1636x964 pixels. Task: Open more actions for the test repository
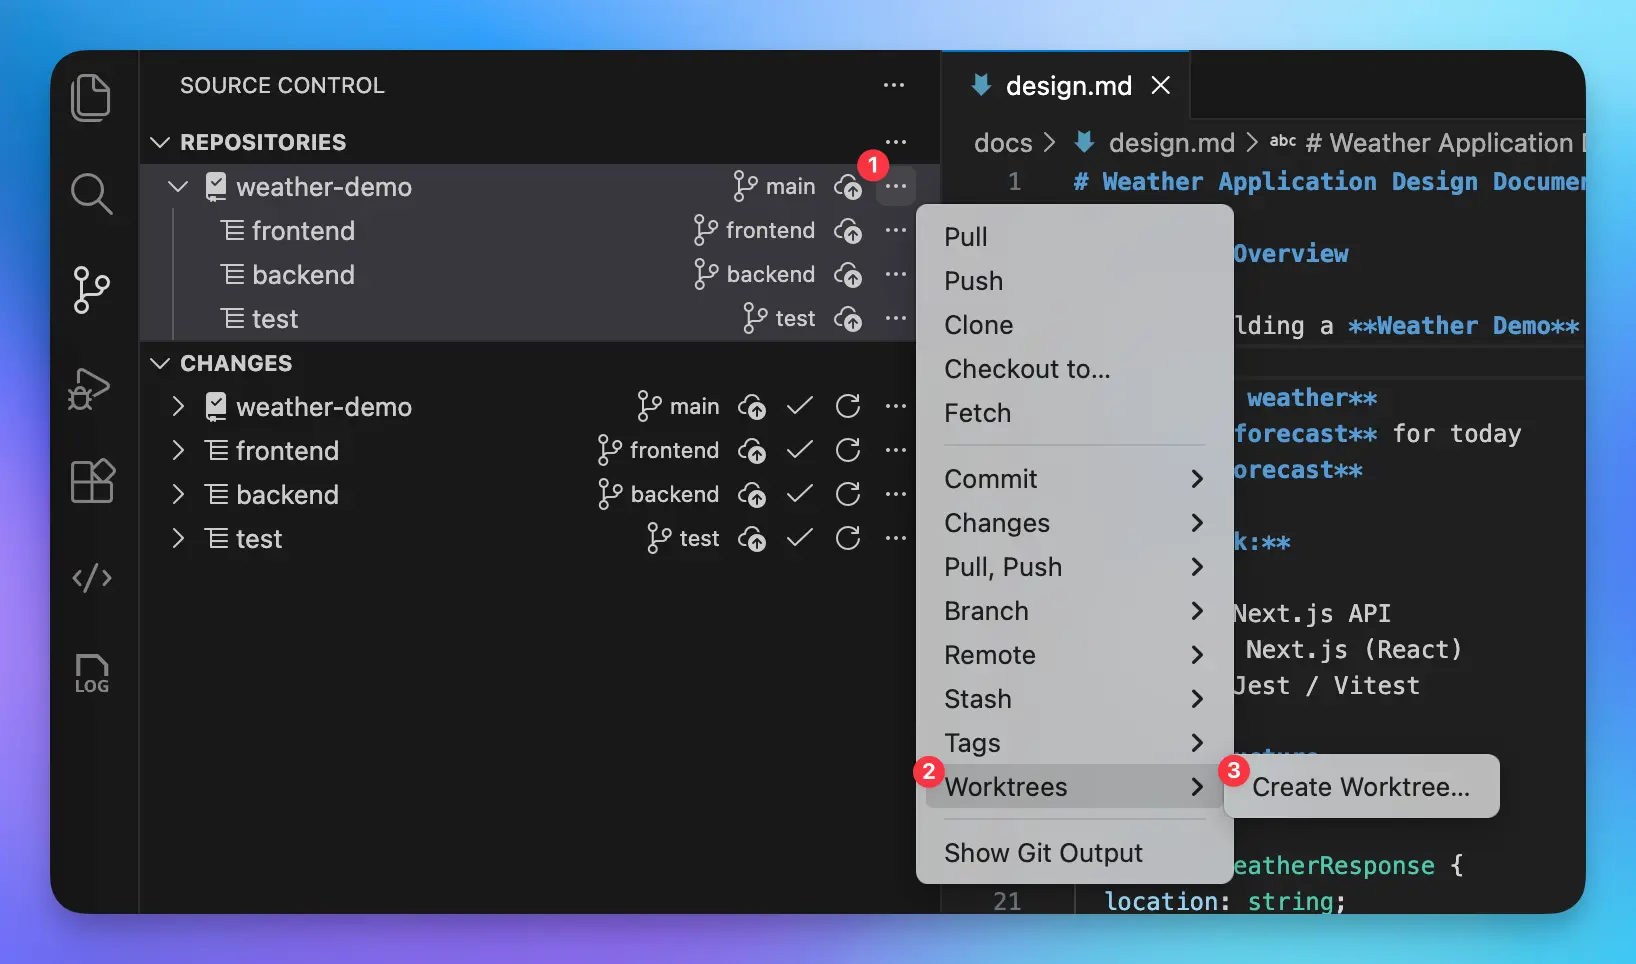click(896, 318)
